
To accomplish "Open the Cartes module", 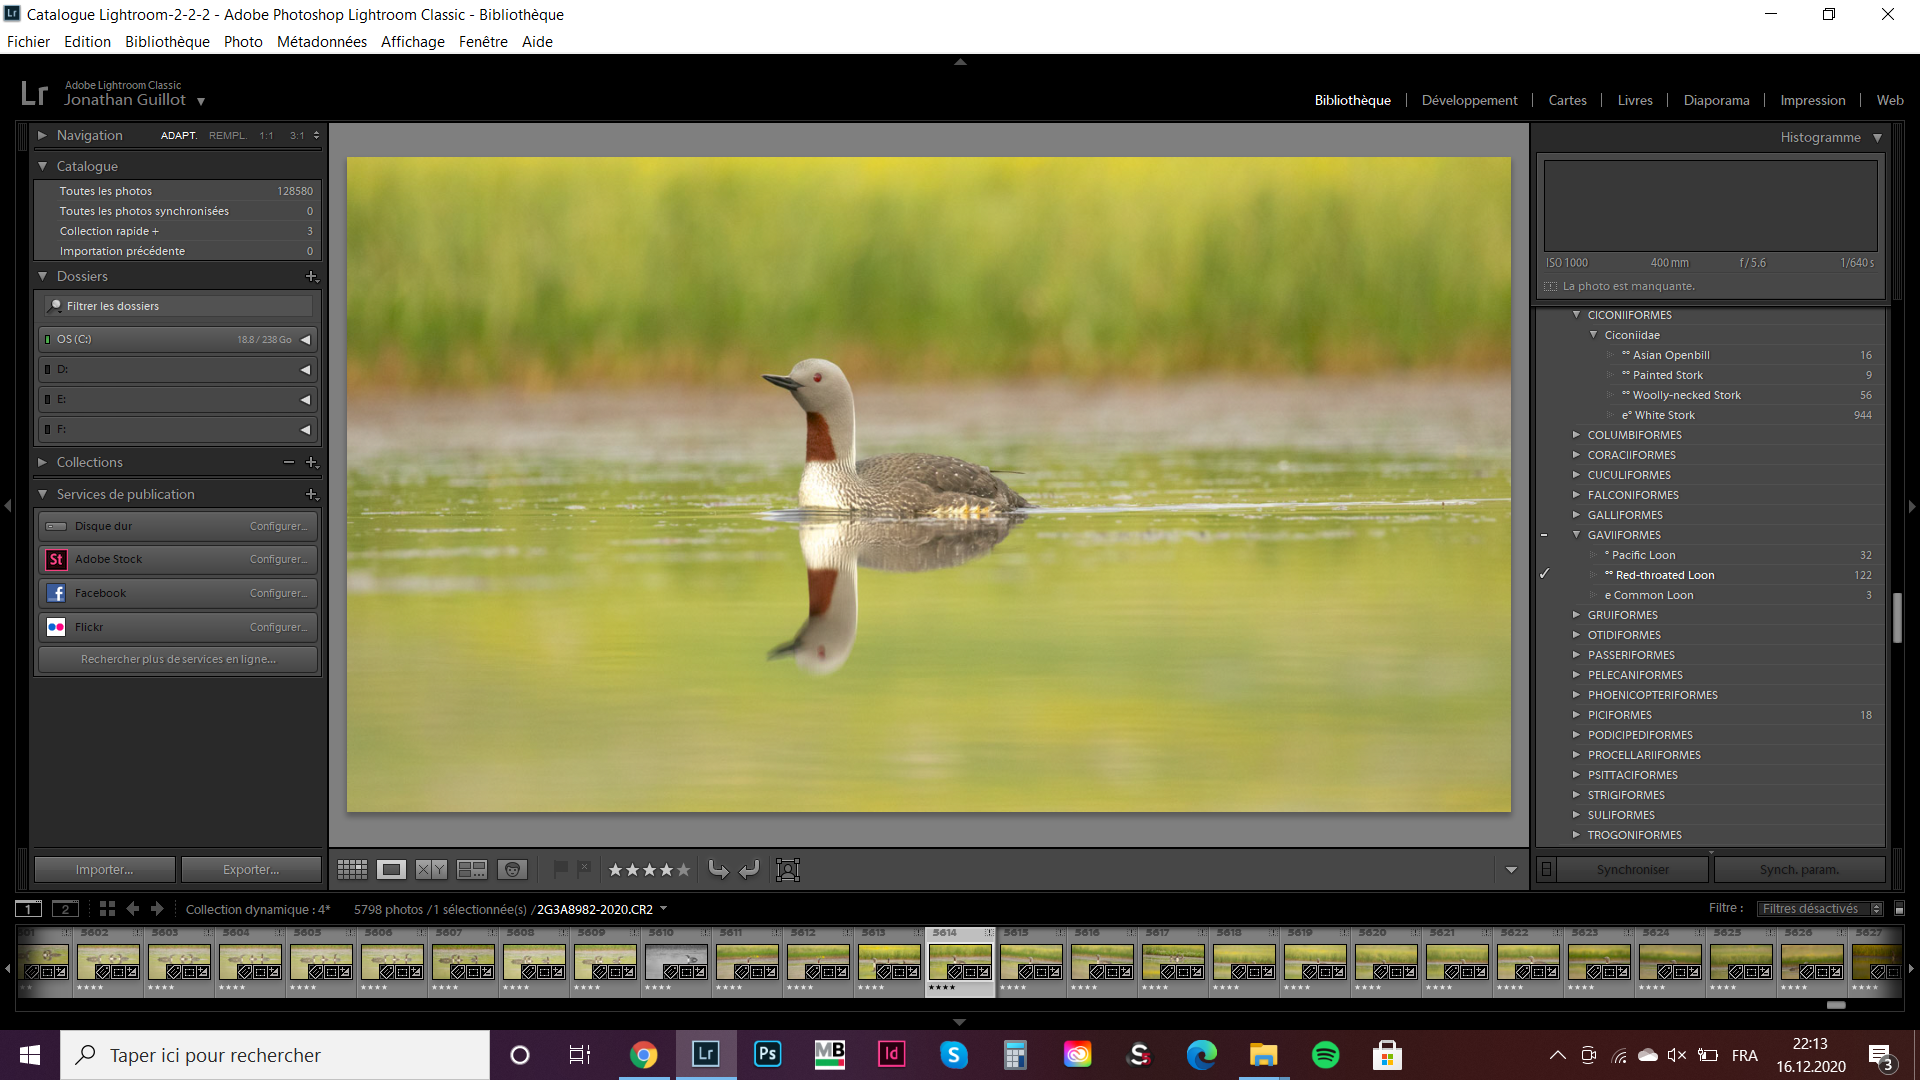I will pos(1567,100).
